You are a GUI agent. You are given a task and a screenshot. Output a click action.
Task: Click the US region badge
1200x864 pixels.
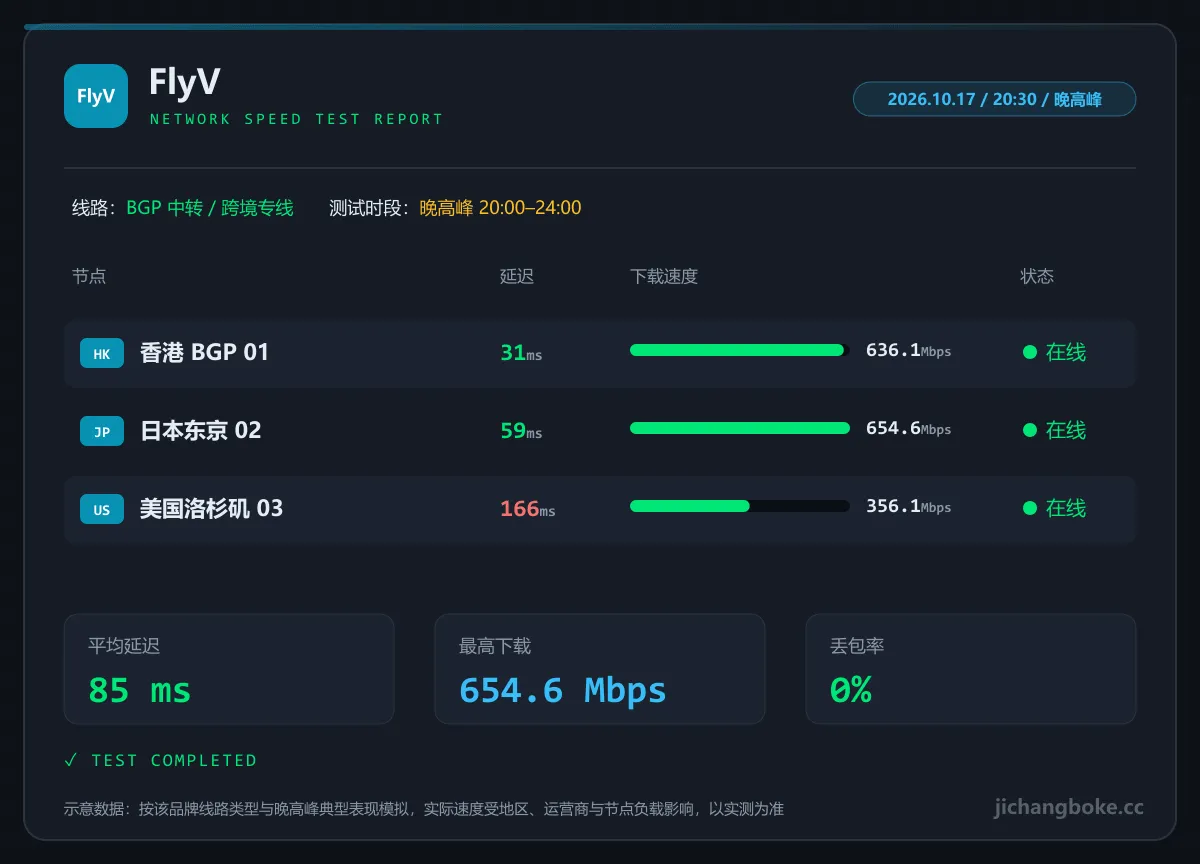tap(102, 509)
